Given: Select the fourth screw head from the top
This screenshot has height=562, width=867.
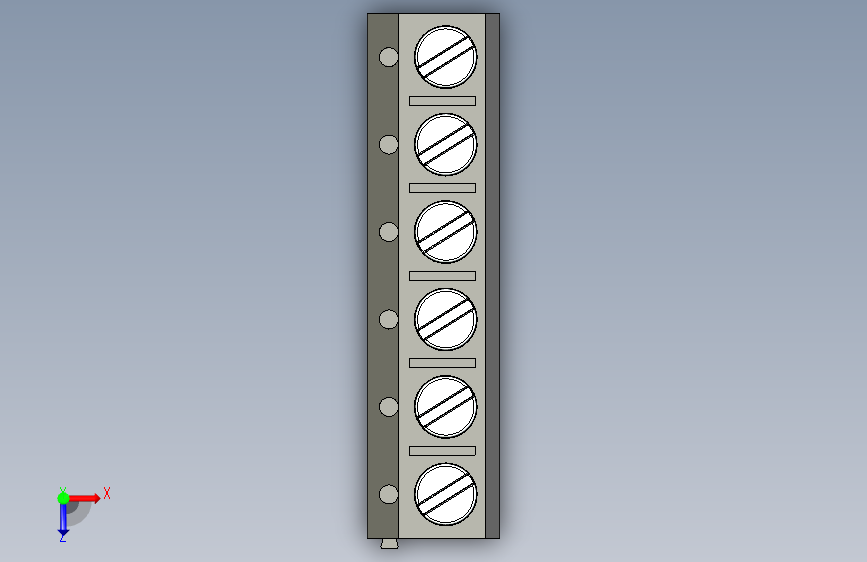Looking at the screenshot, I should pyautogui.click(x=446, y=319).
